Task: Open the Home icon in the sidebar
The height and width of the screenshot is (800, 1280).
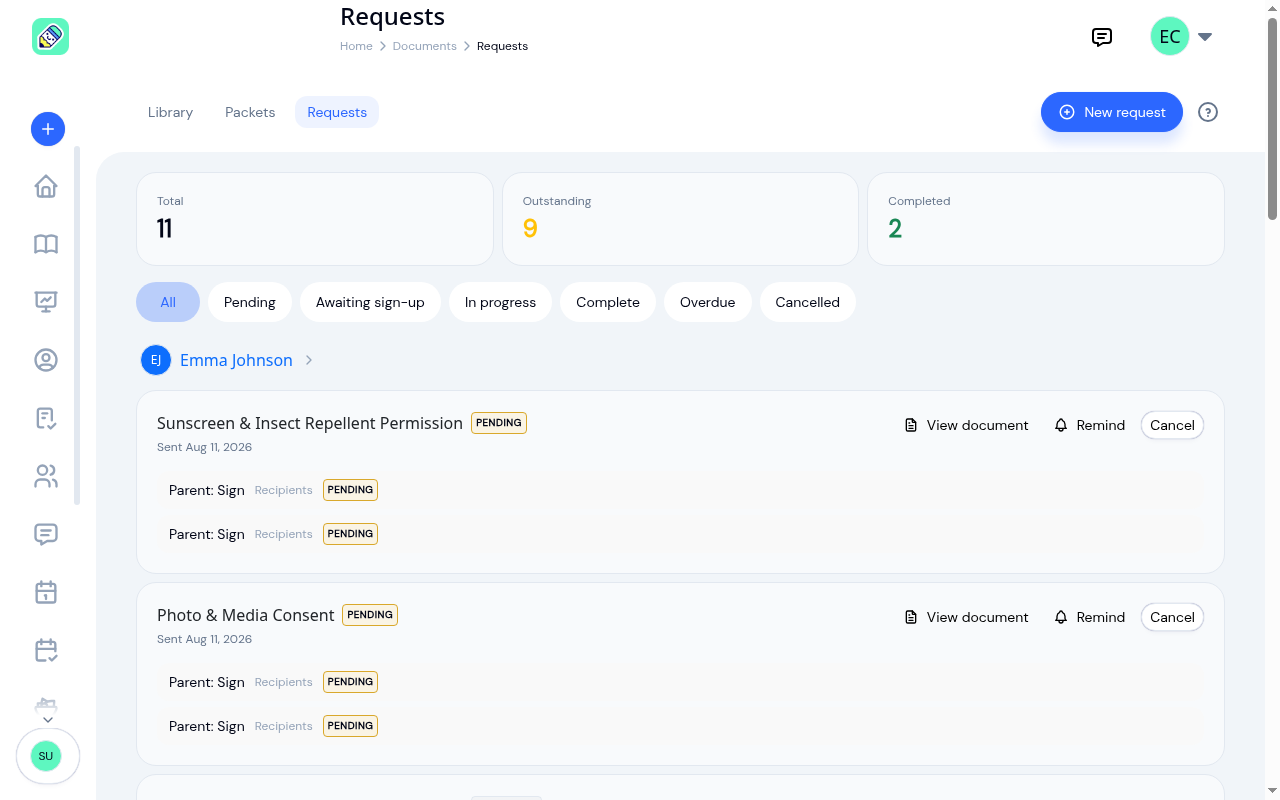Action: click(46, 187)
